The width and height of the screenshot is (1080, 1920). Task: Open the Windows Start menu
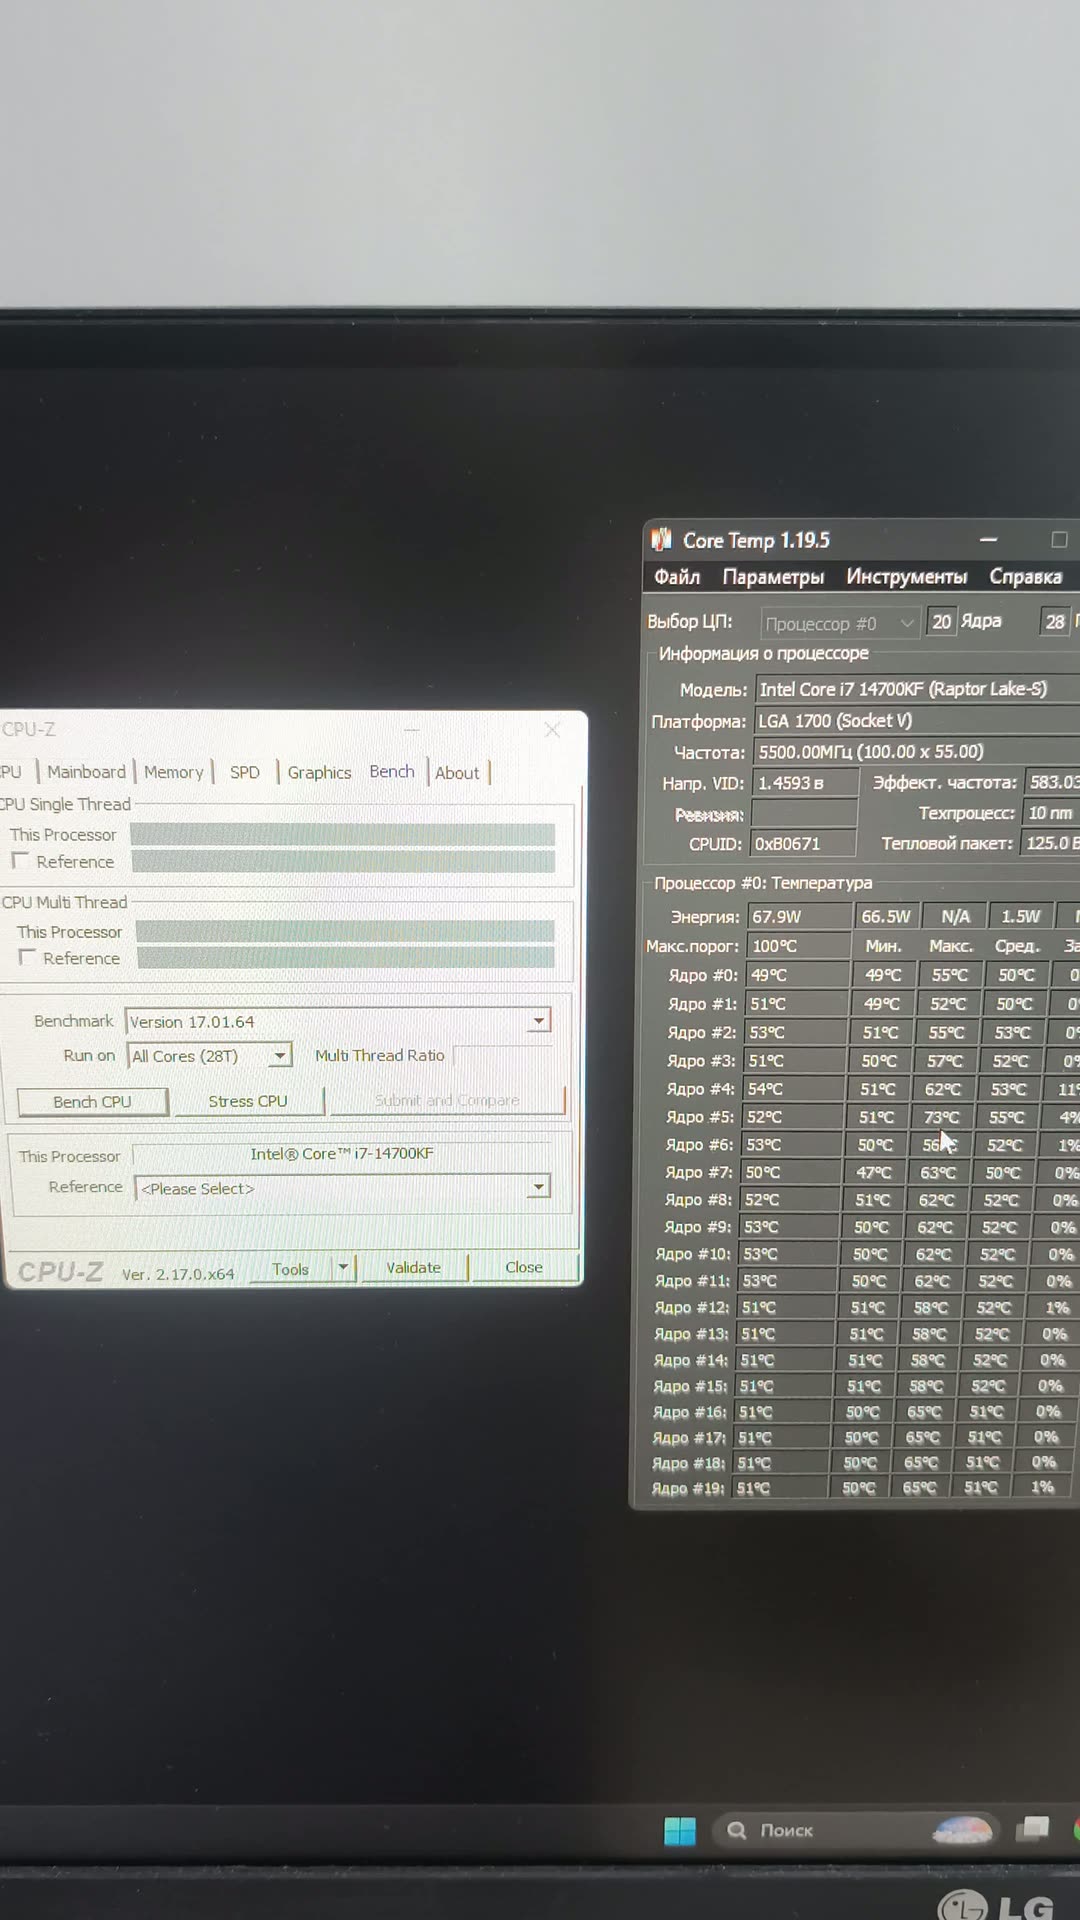pos(680,1830)
